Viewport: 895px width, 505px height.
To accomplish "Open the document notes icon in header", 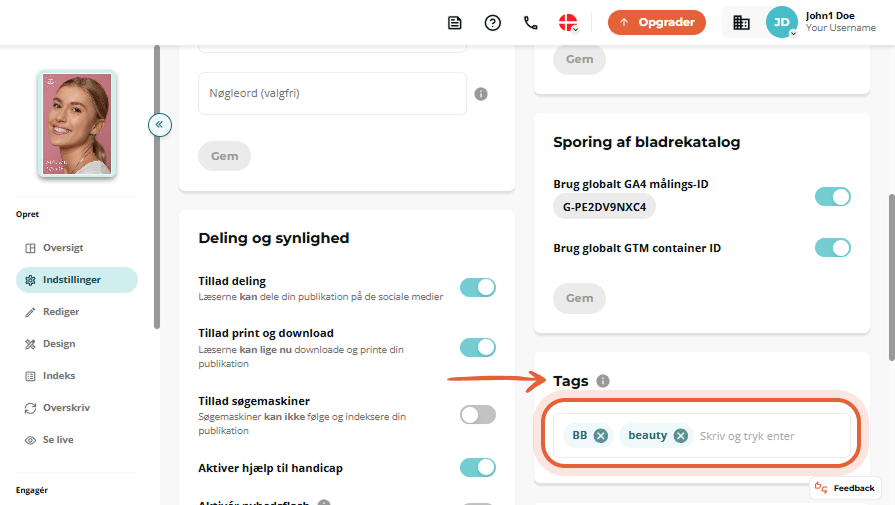I will (x=454, y=23).
